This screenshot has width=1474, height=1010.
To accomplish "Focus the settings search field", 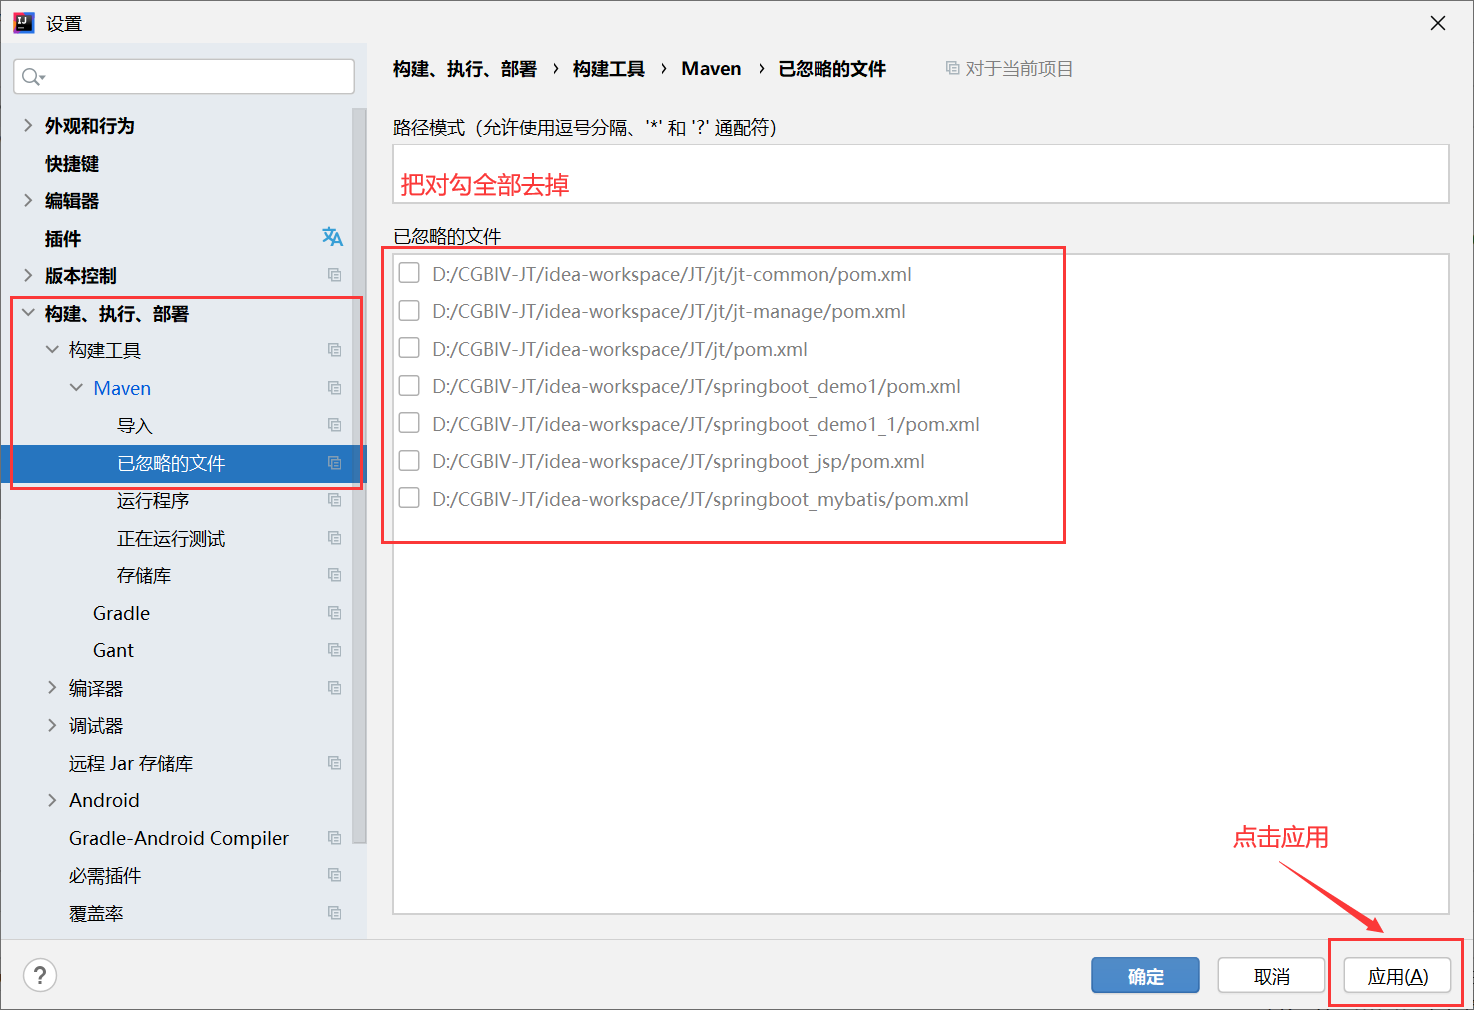I will point(184,77).
